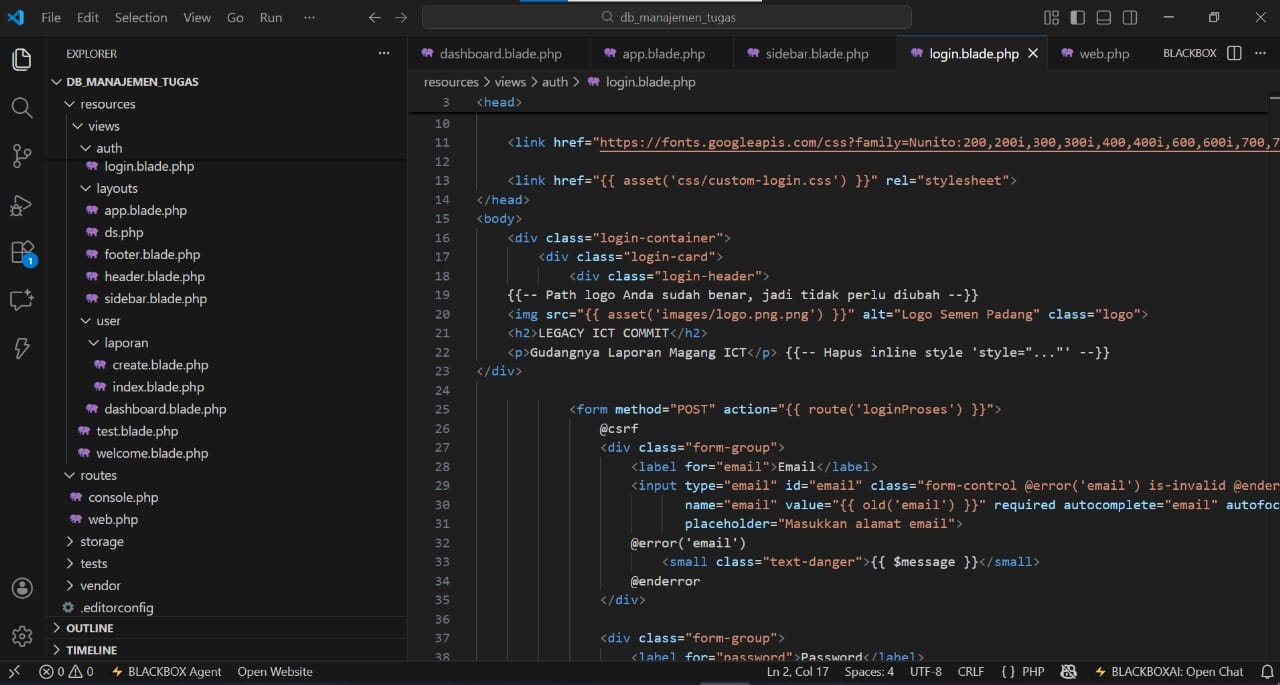Screen dimensions: 1280x685
Task: Open the Source Control view
Action: (x=22, y=155)
